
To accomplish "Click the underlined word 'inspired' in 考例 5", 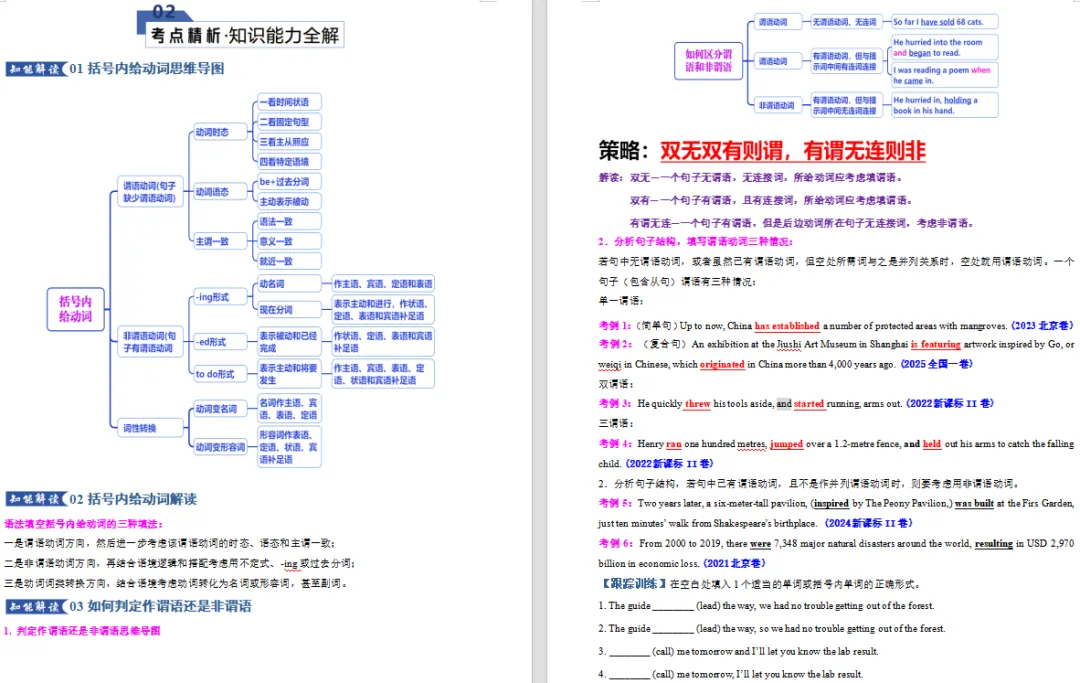I will pos(831,503).
